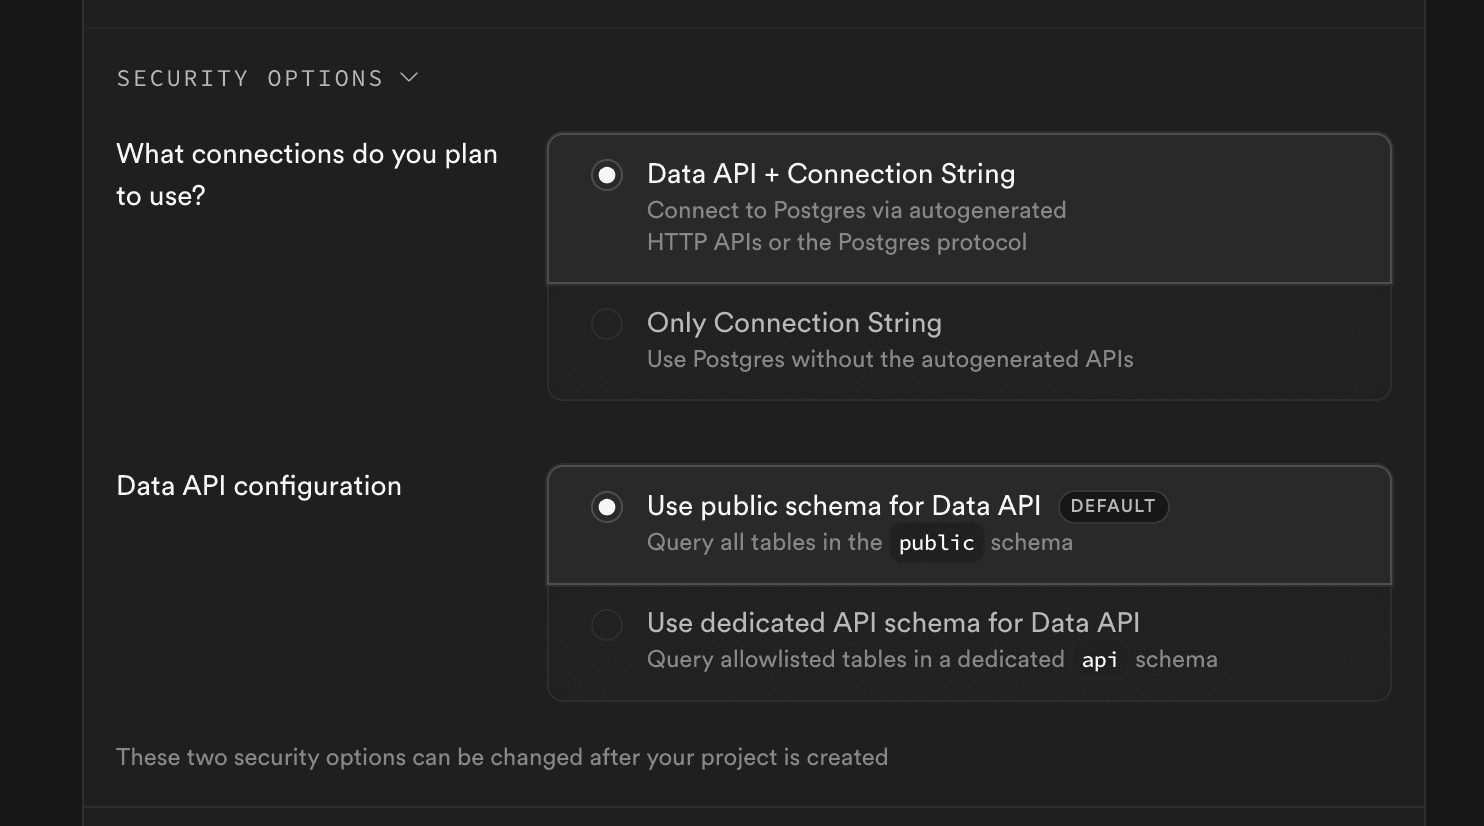Screen dimensions: 1484x826
Task: Click the dedicated API schema card
Action: 968,641
